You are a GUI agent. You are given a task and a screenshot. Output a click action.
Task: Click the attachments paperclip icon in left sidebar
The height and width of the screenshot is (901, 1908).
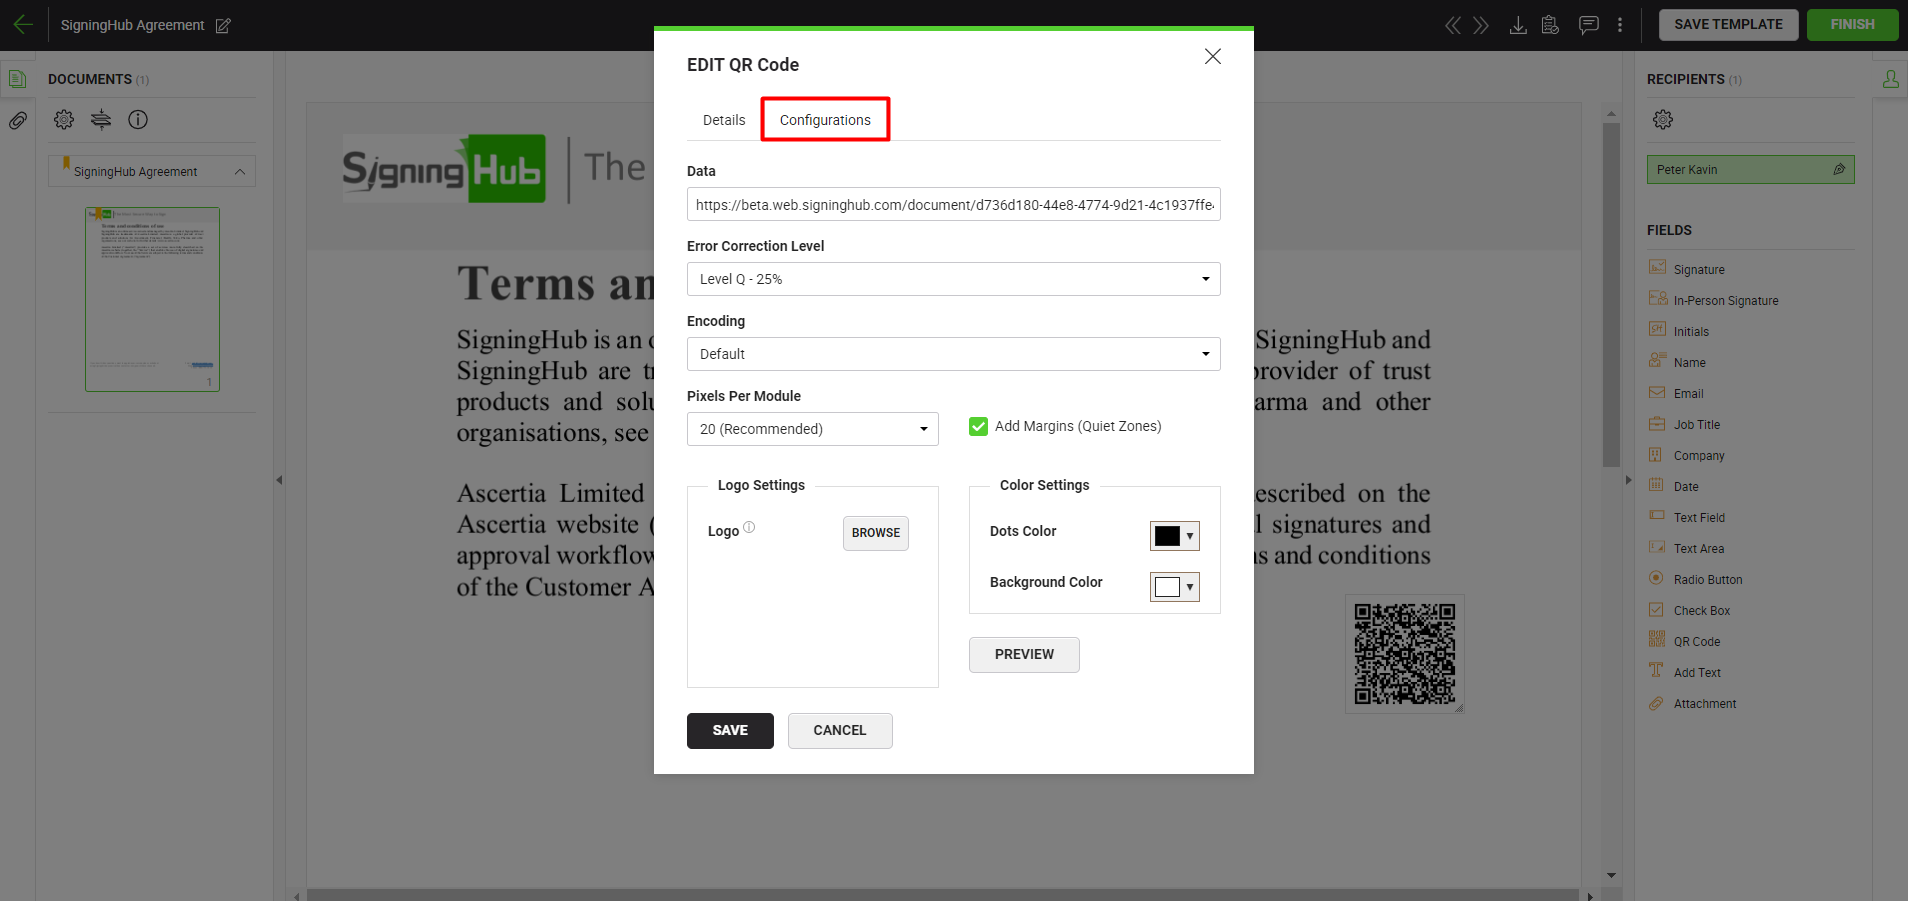18,121
